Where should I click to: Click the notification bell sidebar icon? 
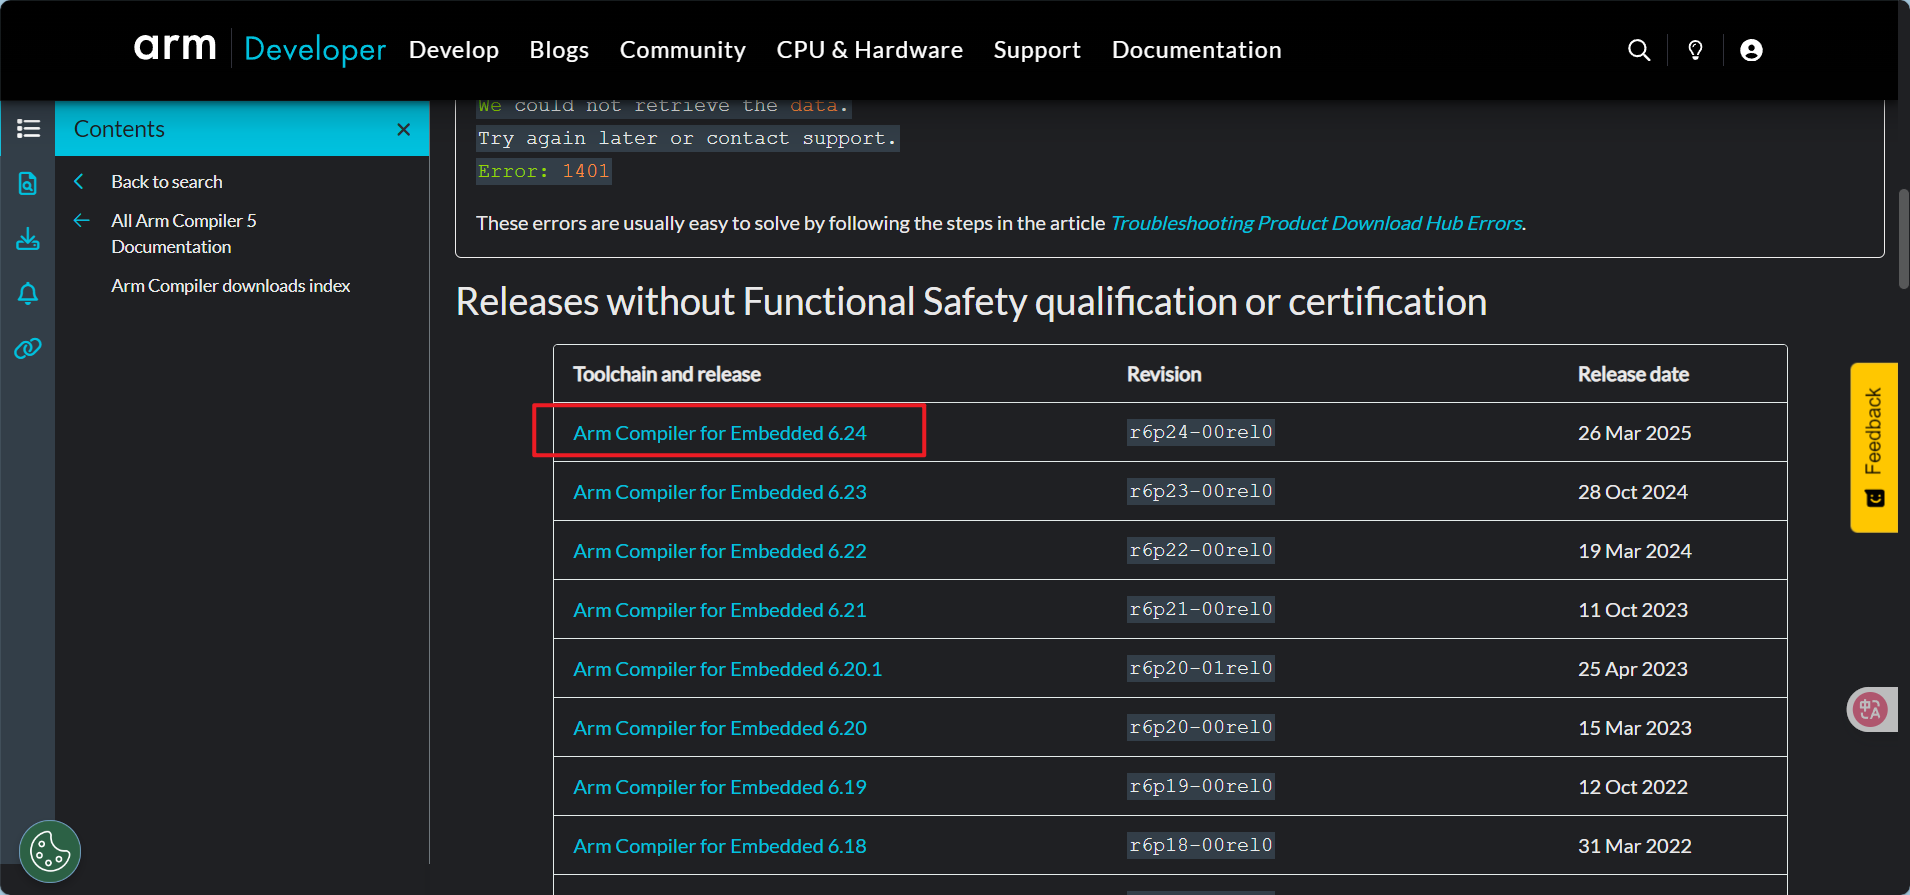(28, 293)
